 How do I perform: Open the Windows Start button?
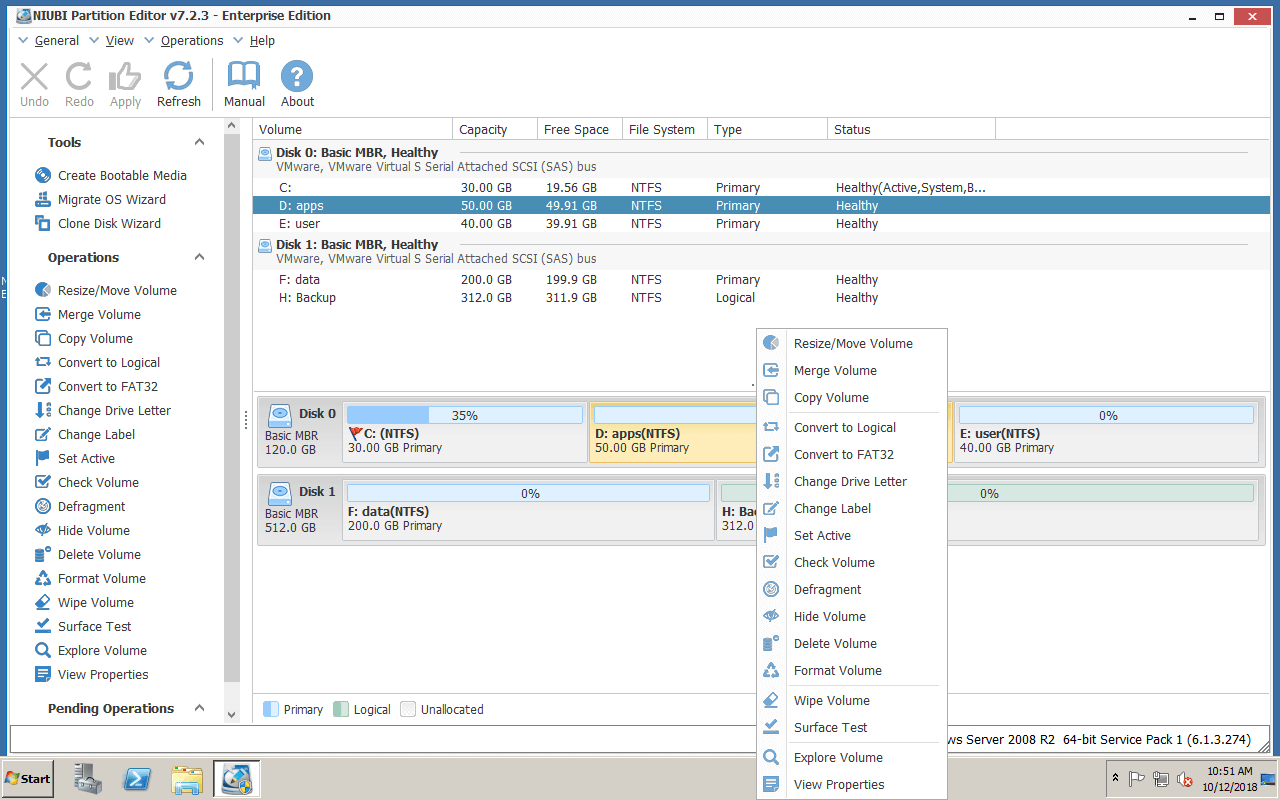26,778
